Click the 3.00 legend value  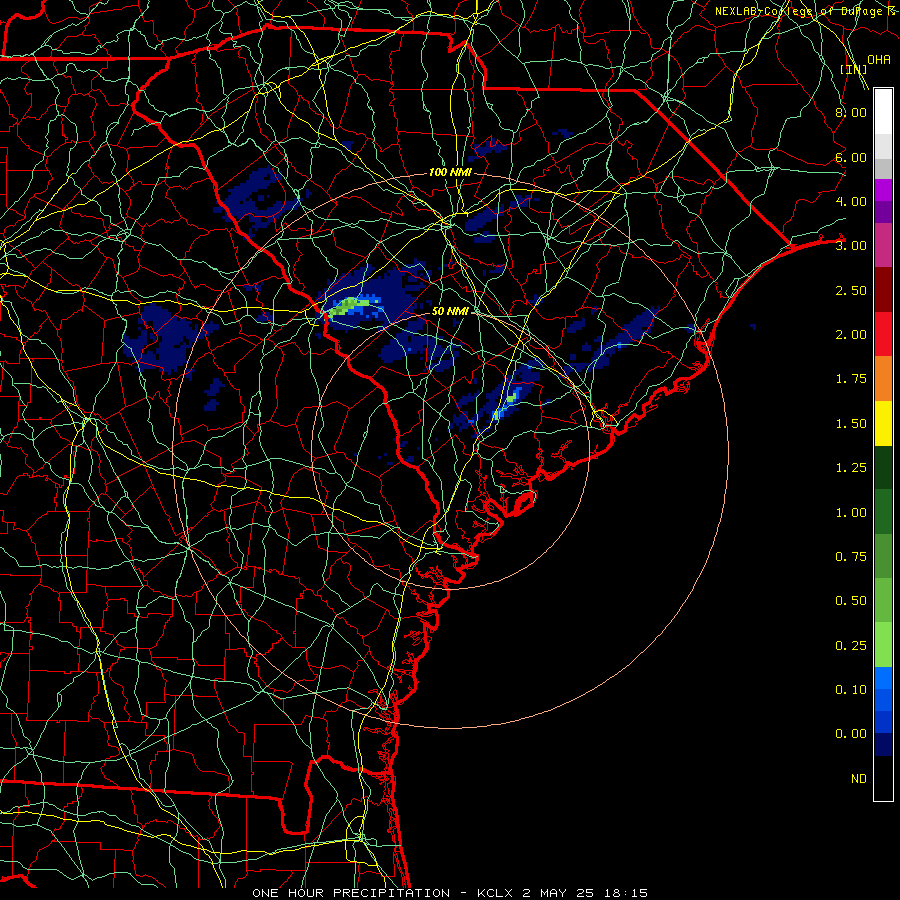851,246
